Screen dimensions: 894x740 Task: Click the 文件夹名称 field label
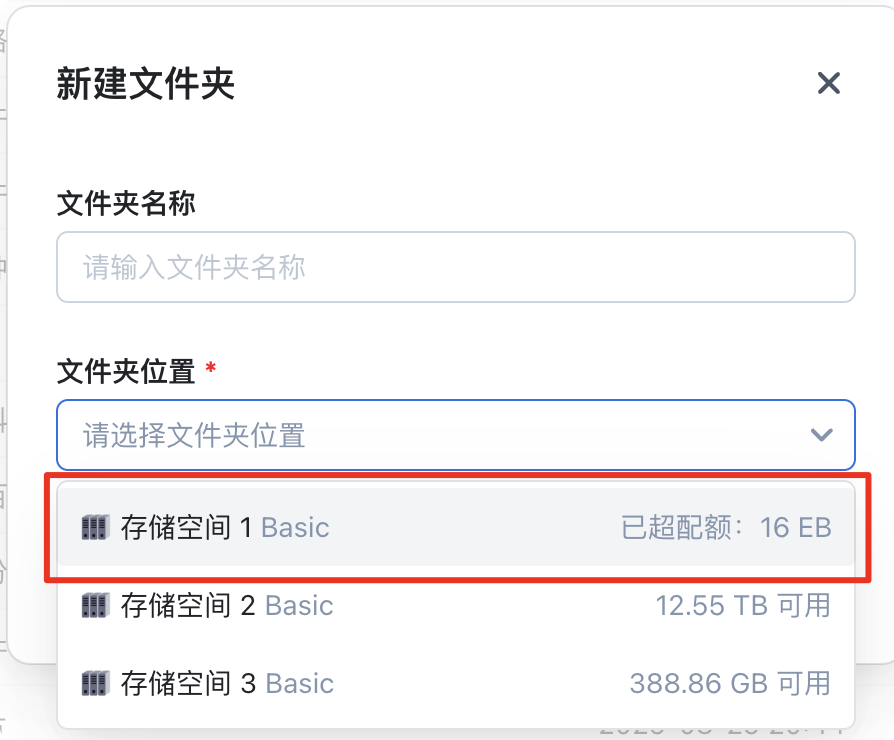126,203
